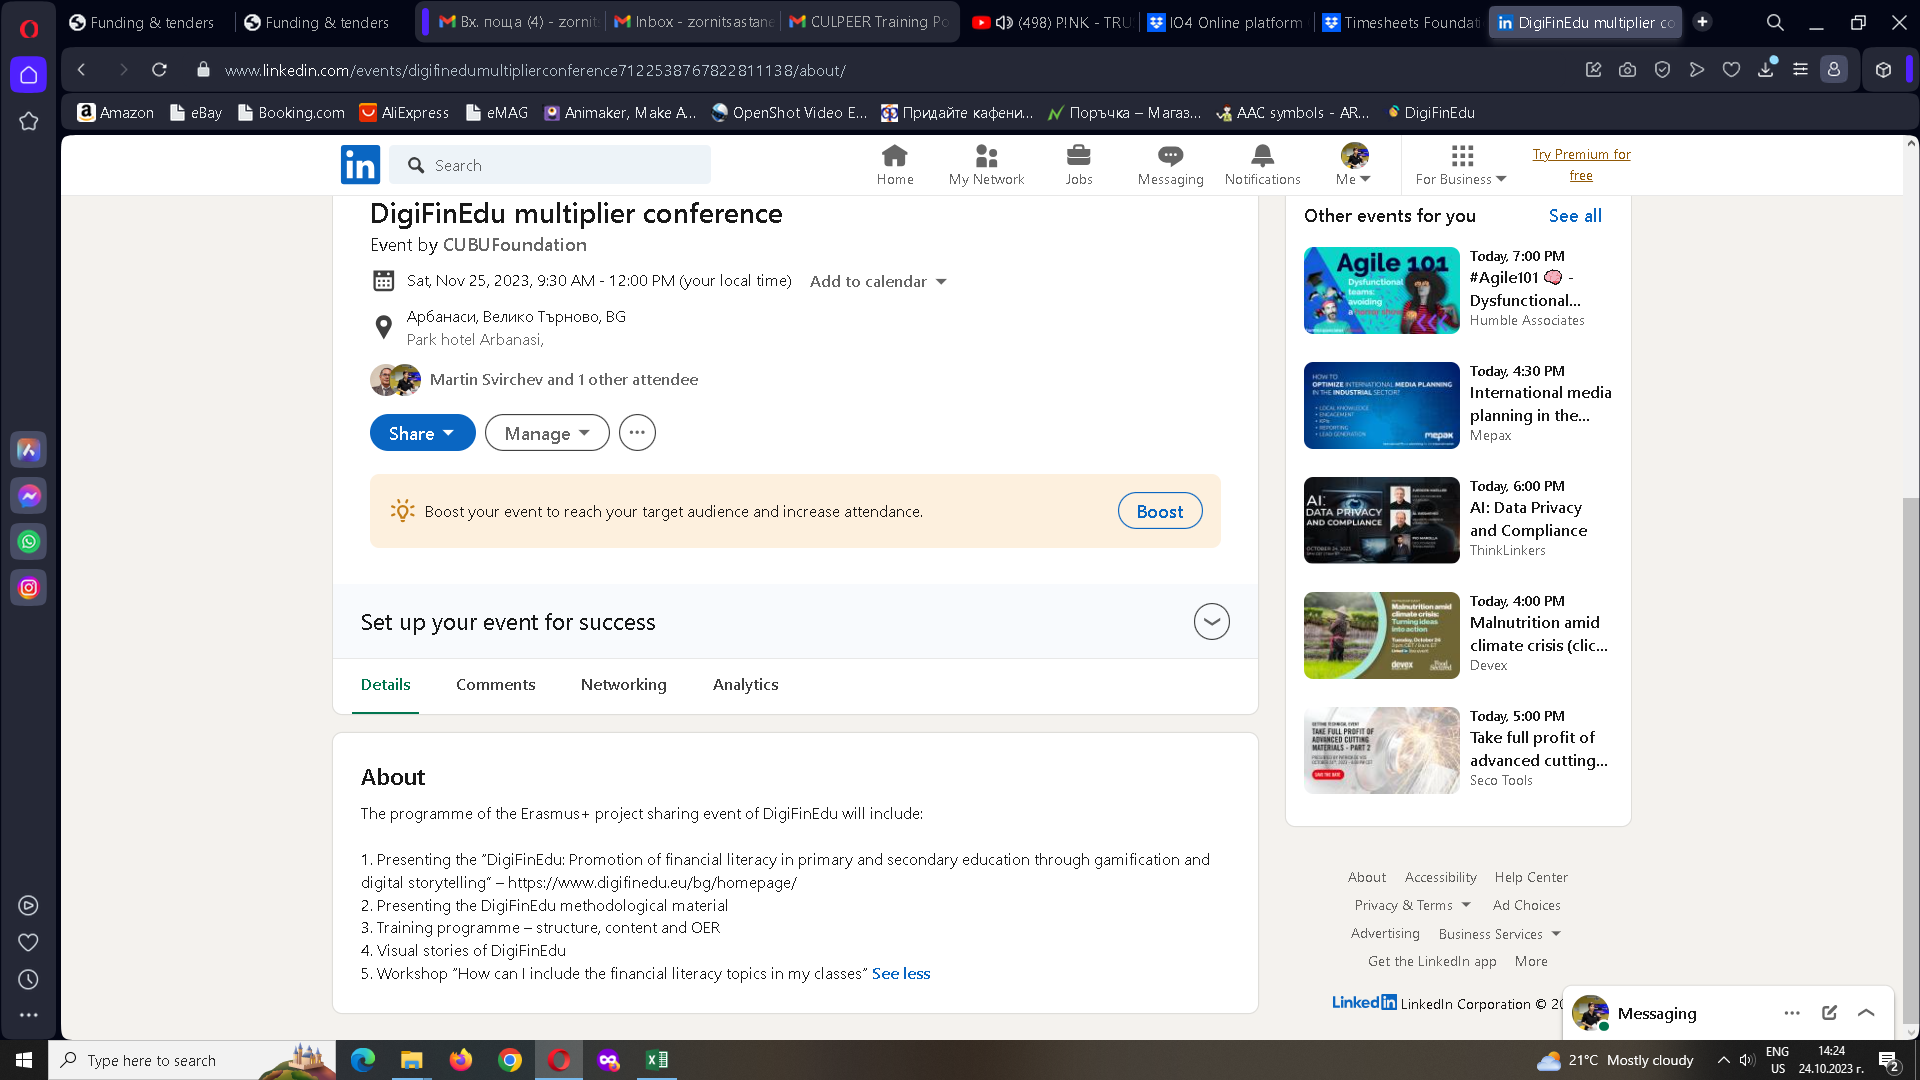Open the Booking.com bookmark
The height and width of the screenshot is (1080, 1920).
[x=291, y=113]
